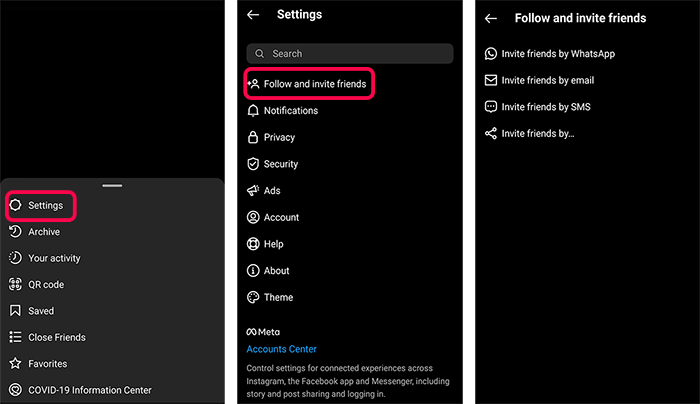
Task: Choose Invite friends by email
Action: coord(539,80)
